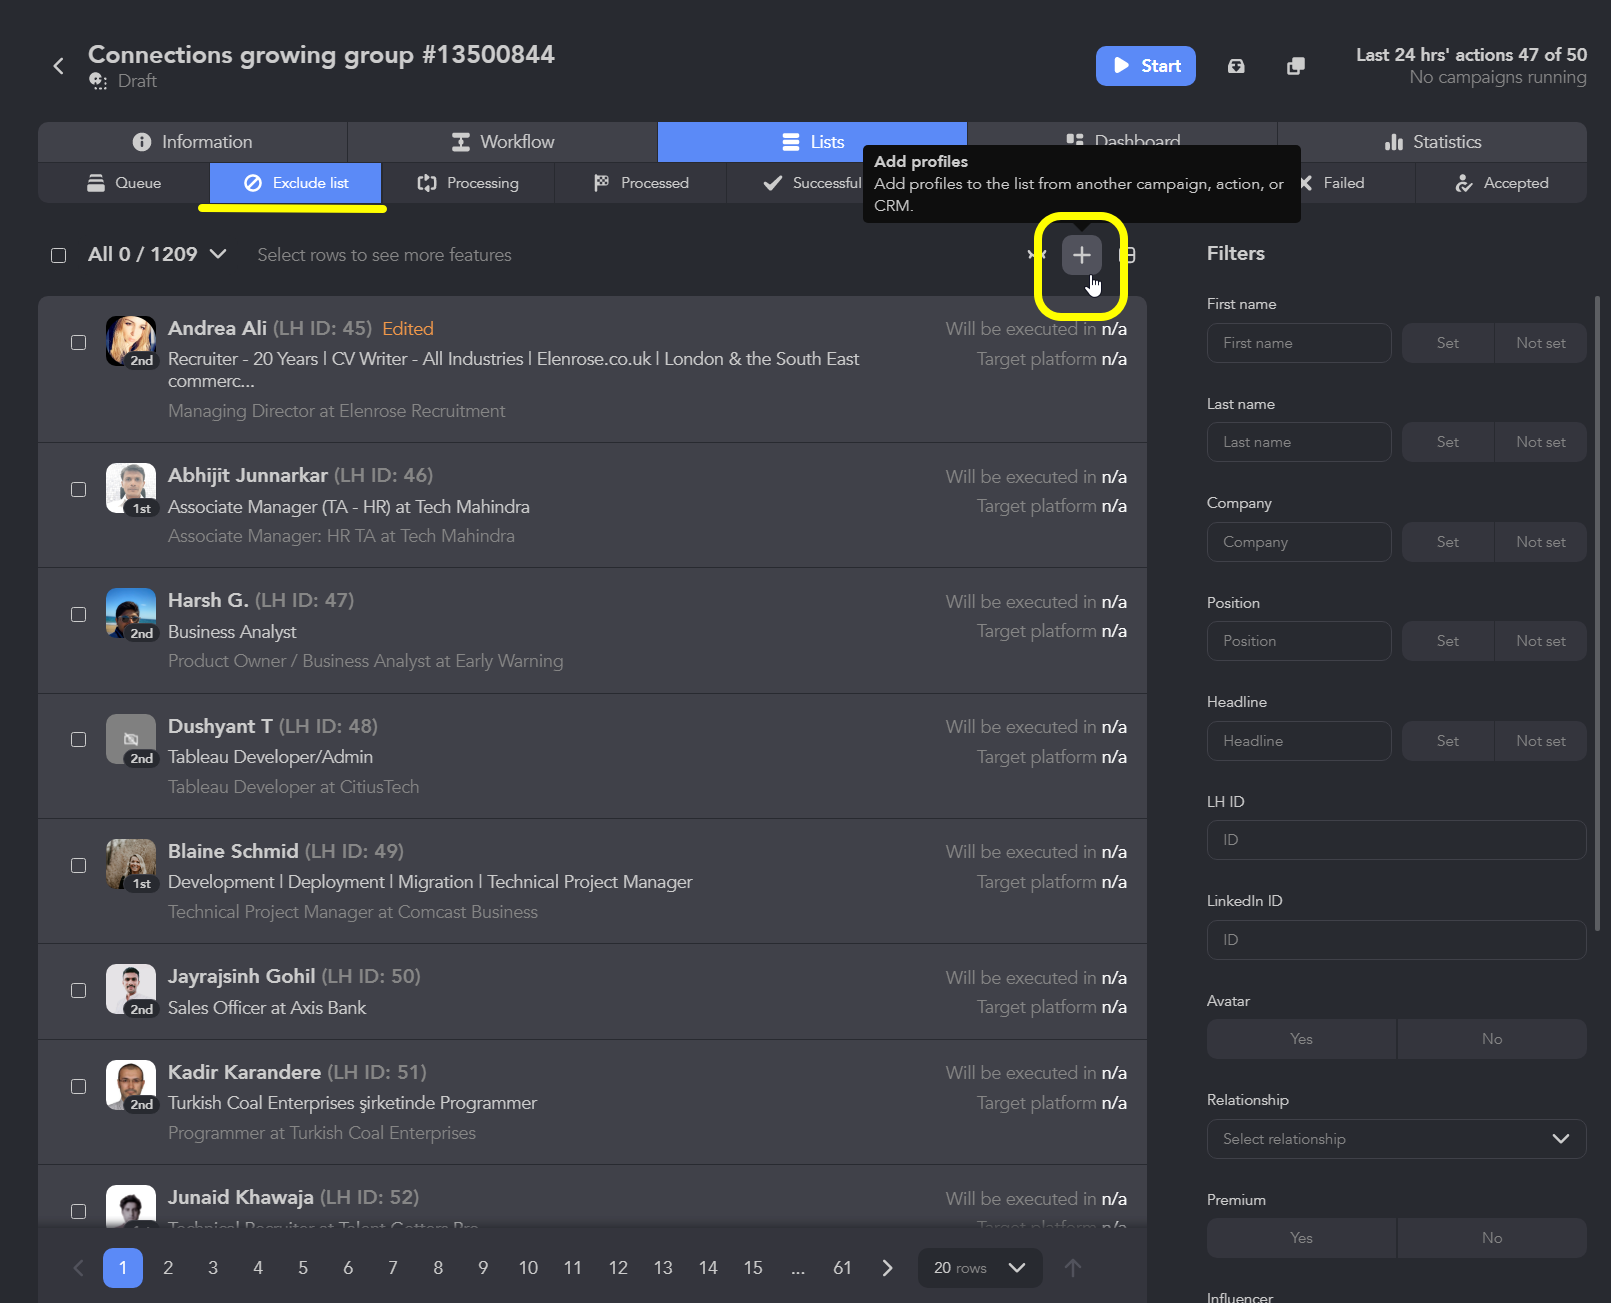1611x1303 pixels.
Task: Open the Statistics tab
Action: coord(1432,142)
